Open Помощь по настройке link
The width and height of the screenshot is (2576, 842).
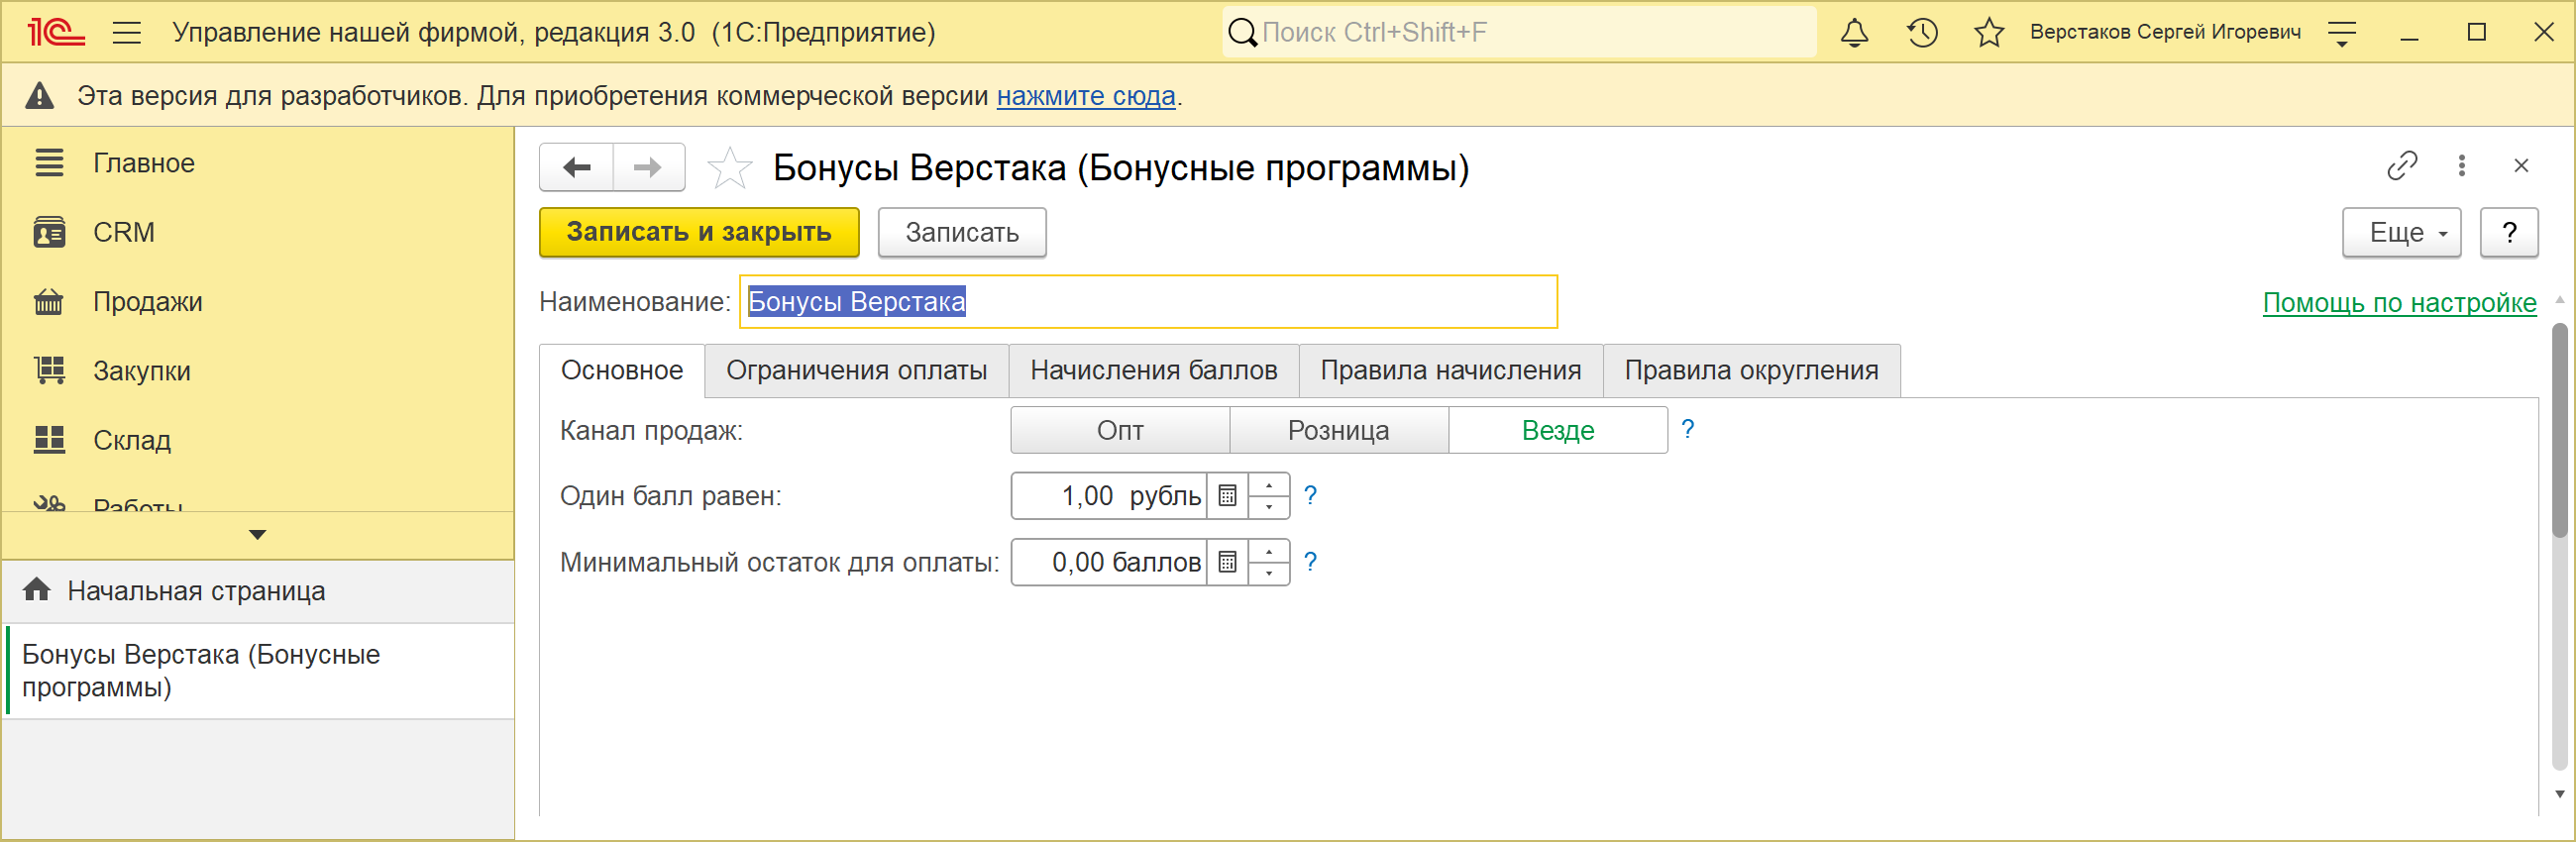click(x=2399, y=302)
